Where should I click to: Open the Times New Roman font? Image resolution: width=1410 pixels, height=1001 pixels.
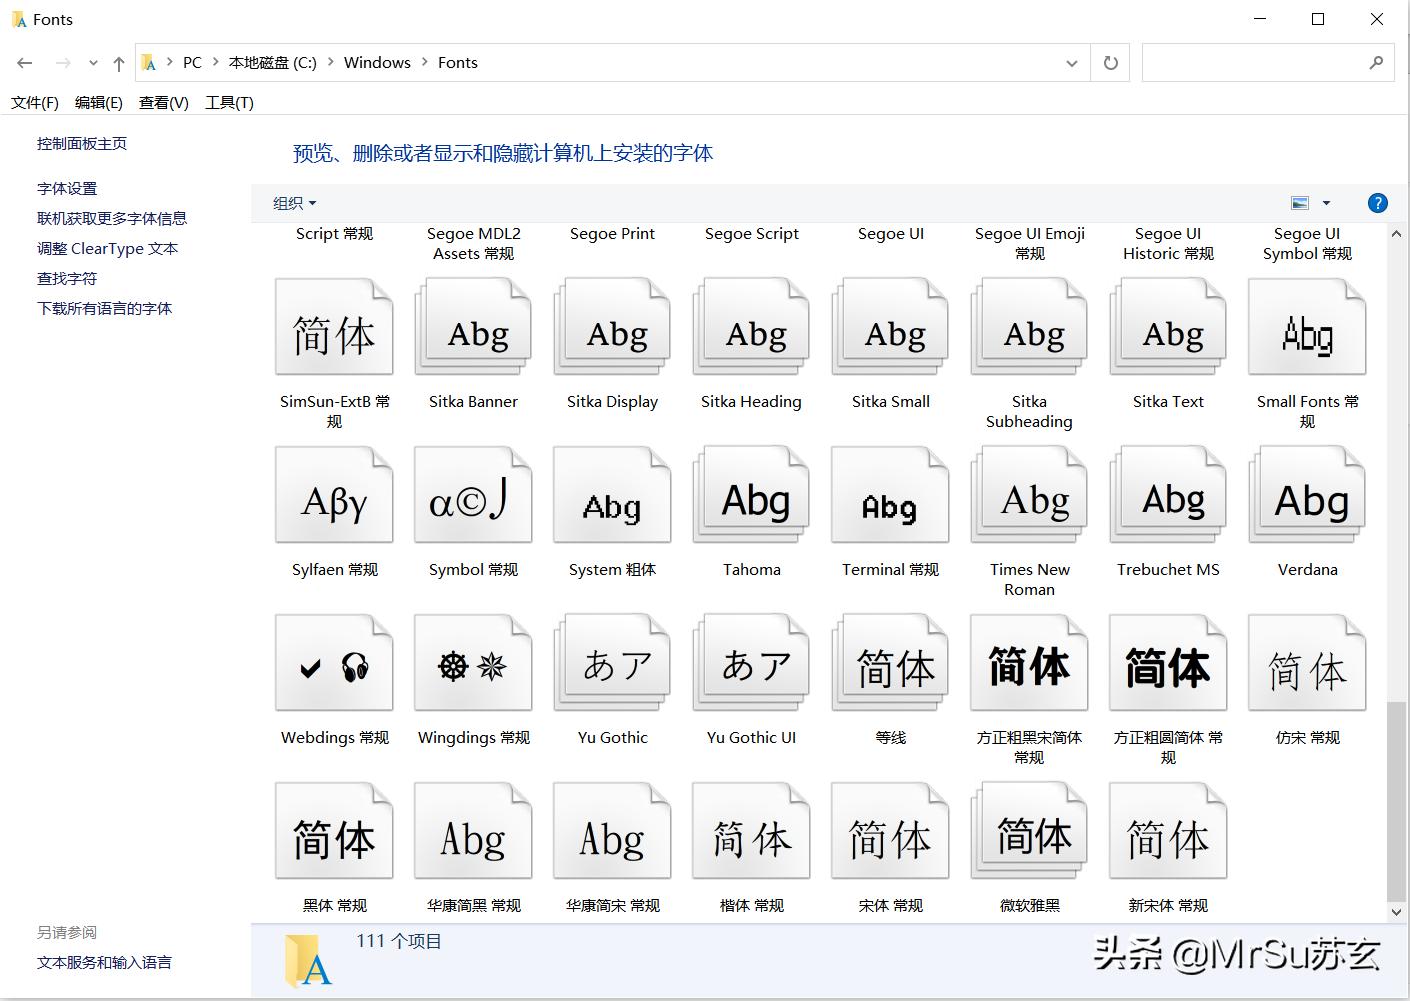pos(1028,494)
